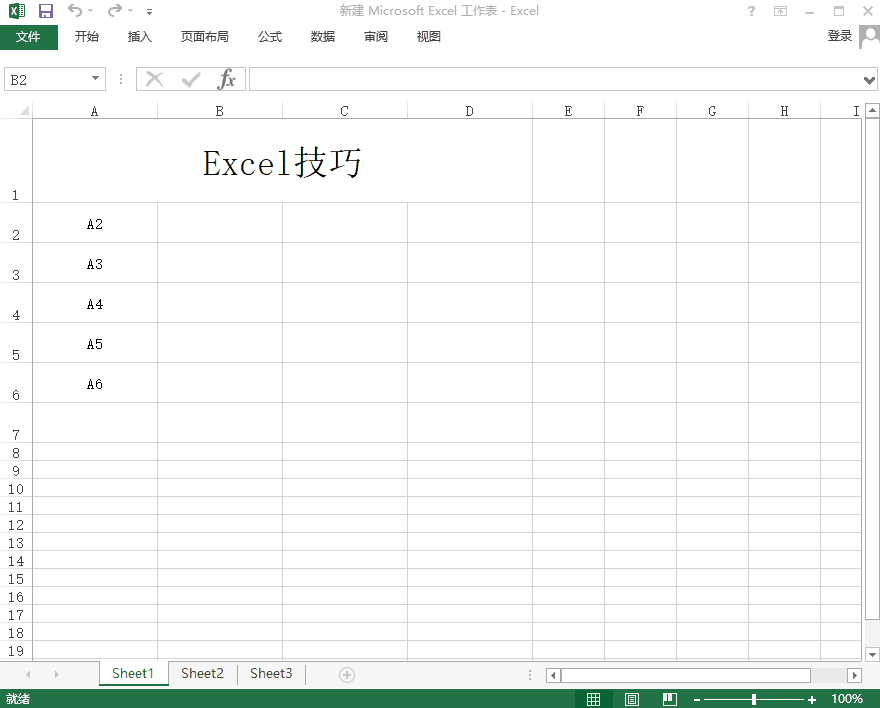Select cell containing A6
This screenshot has width=880, height=708.
[95, 383]
